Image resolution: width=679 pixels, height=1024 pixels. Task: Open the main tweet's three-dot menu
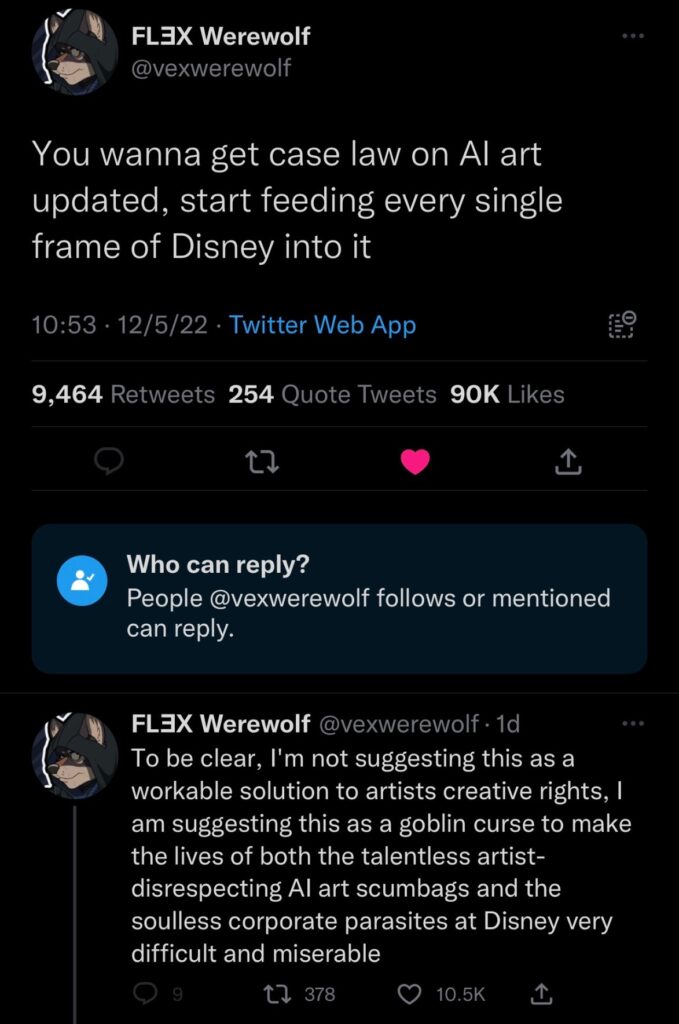pos(633,36)
